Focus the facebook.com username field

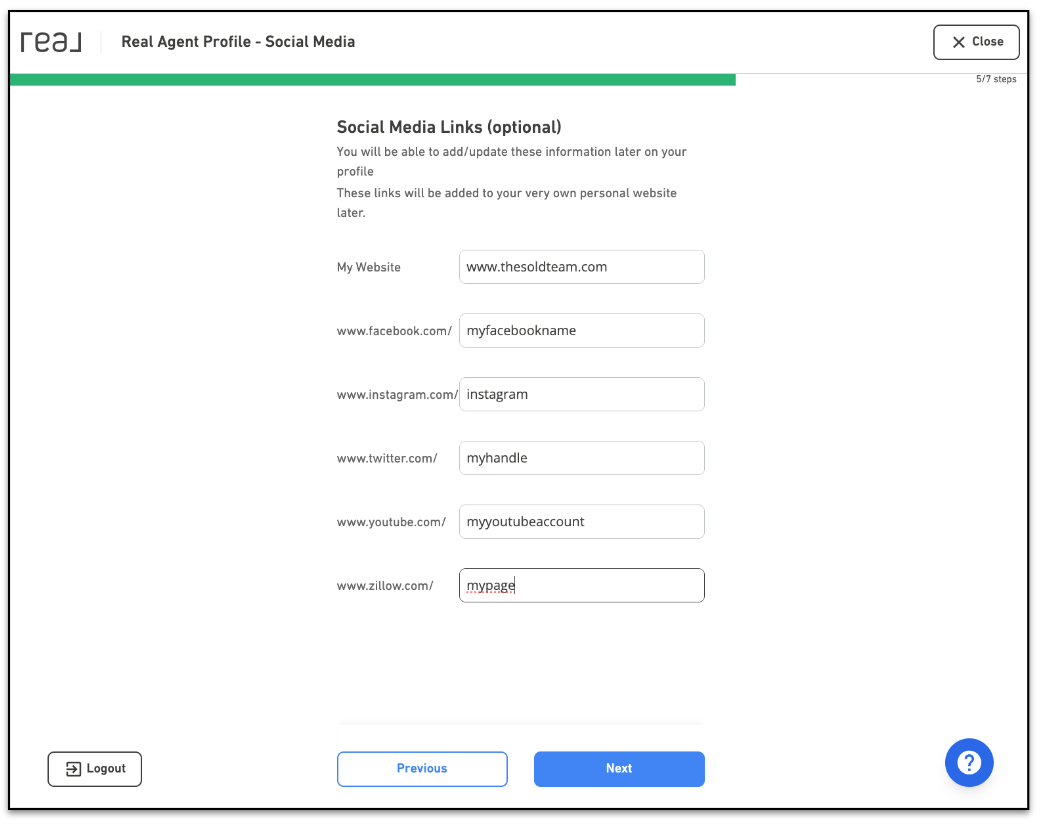[582, 331]
